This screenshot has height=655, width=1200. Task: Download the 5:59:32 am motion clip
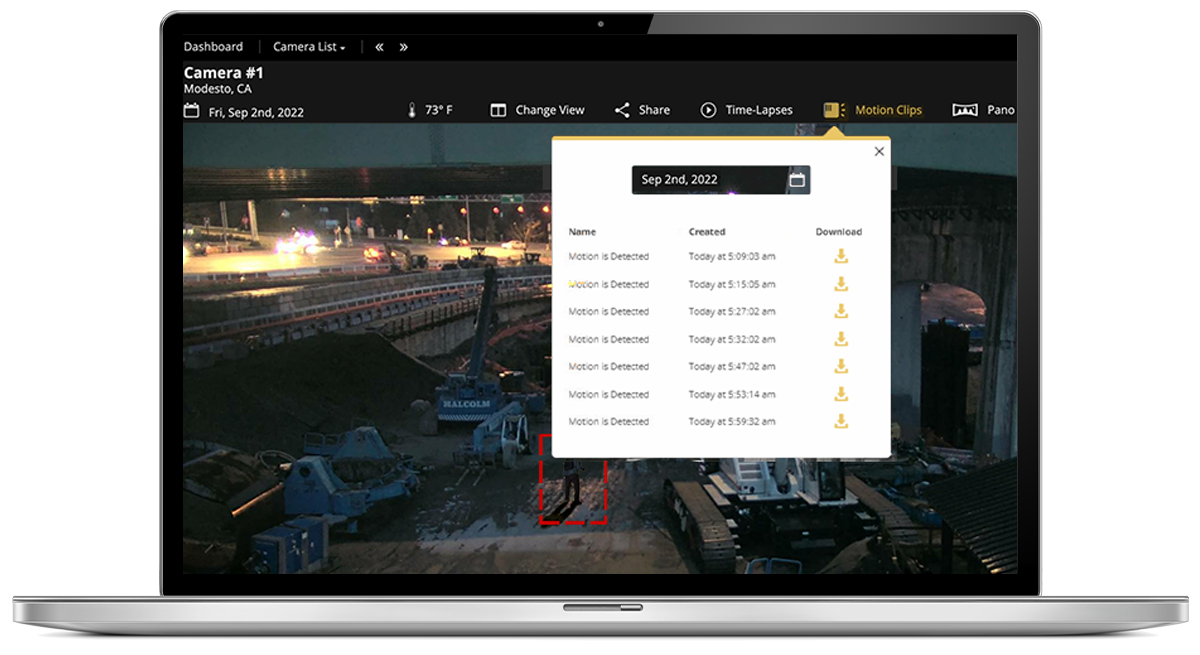pos(841,421)
